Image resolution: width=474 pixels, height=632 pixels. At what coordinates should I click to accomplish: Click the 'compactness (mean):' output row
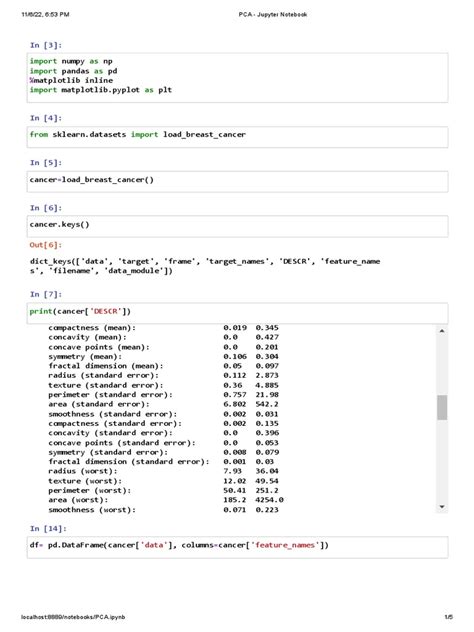(163, 328)
